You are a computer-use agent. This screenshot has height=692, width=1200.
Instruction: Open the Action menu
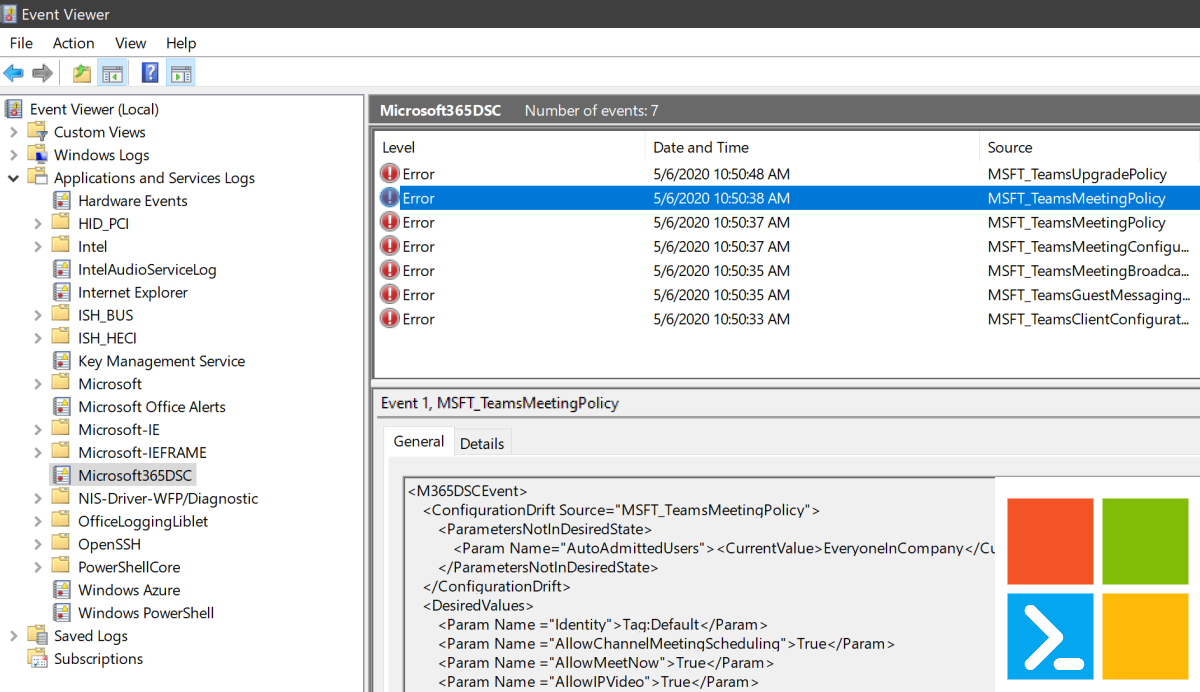point(74,43)
